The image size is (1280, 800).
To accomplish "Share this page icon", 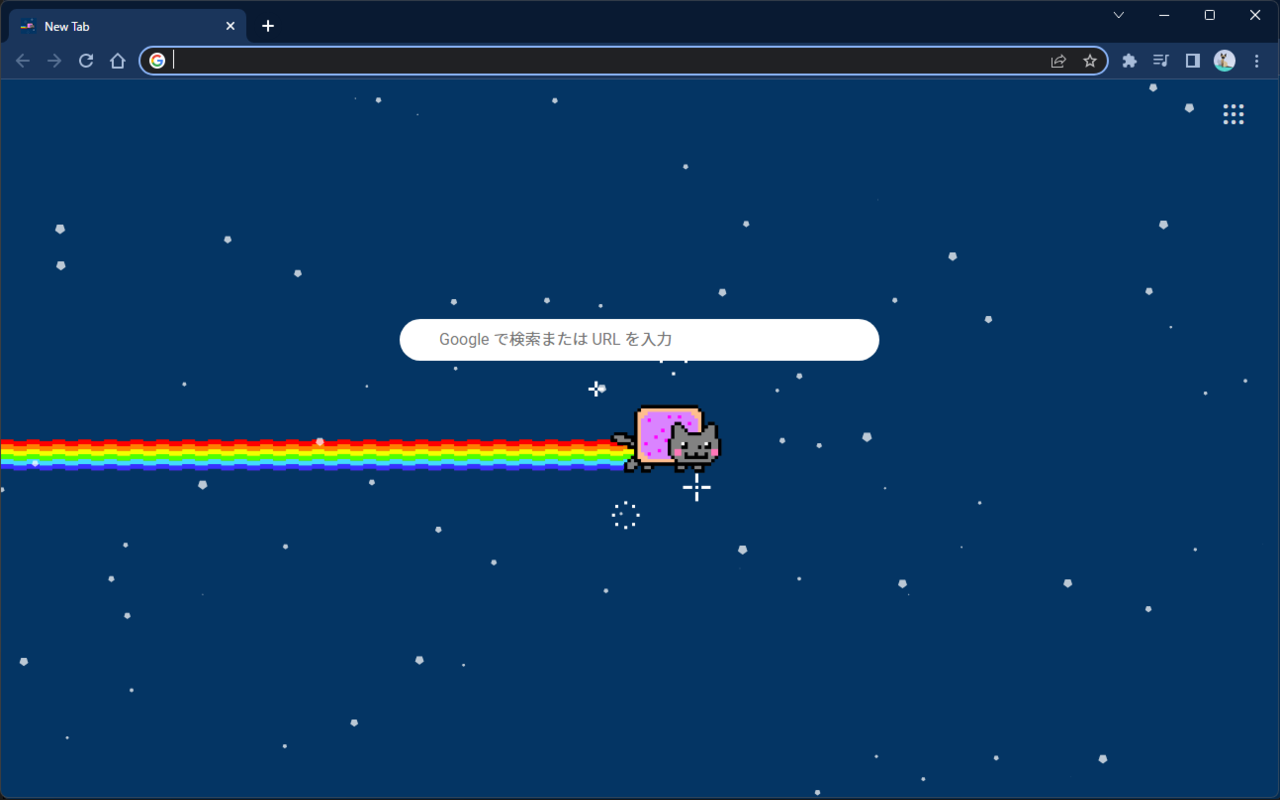I will [x=1058, y=61].
